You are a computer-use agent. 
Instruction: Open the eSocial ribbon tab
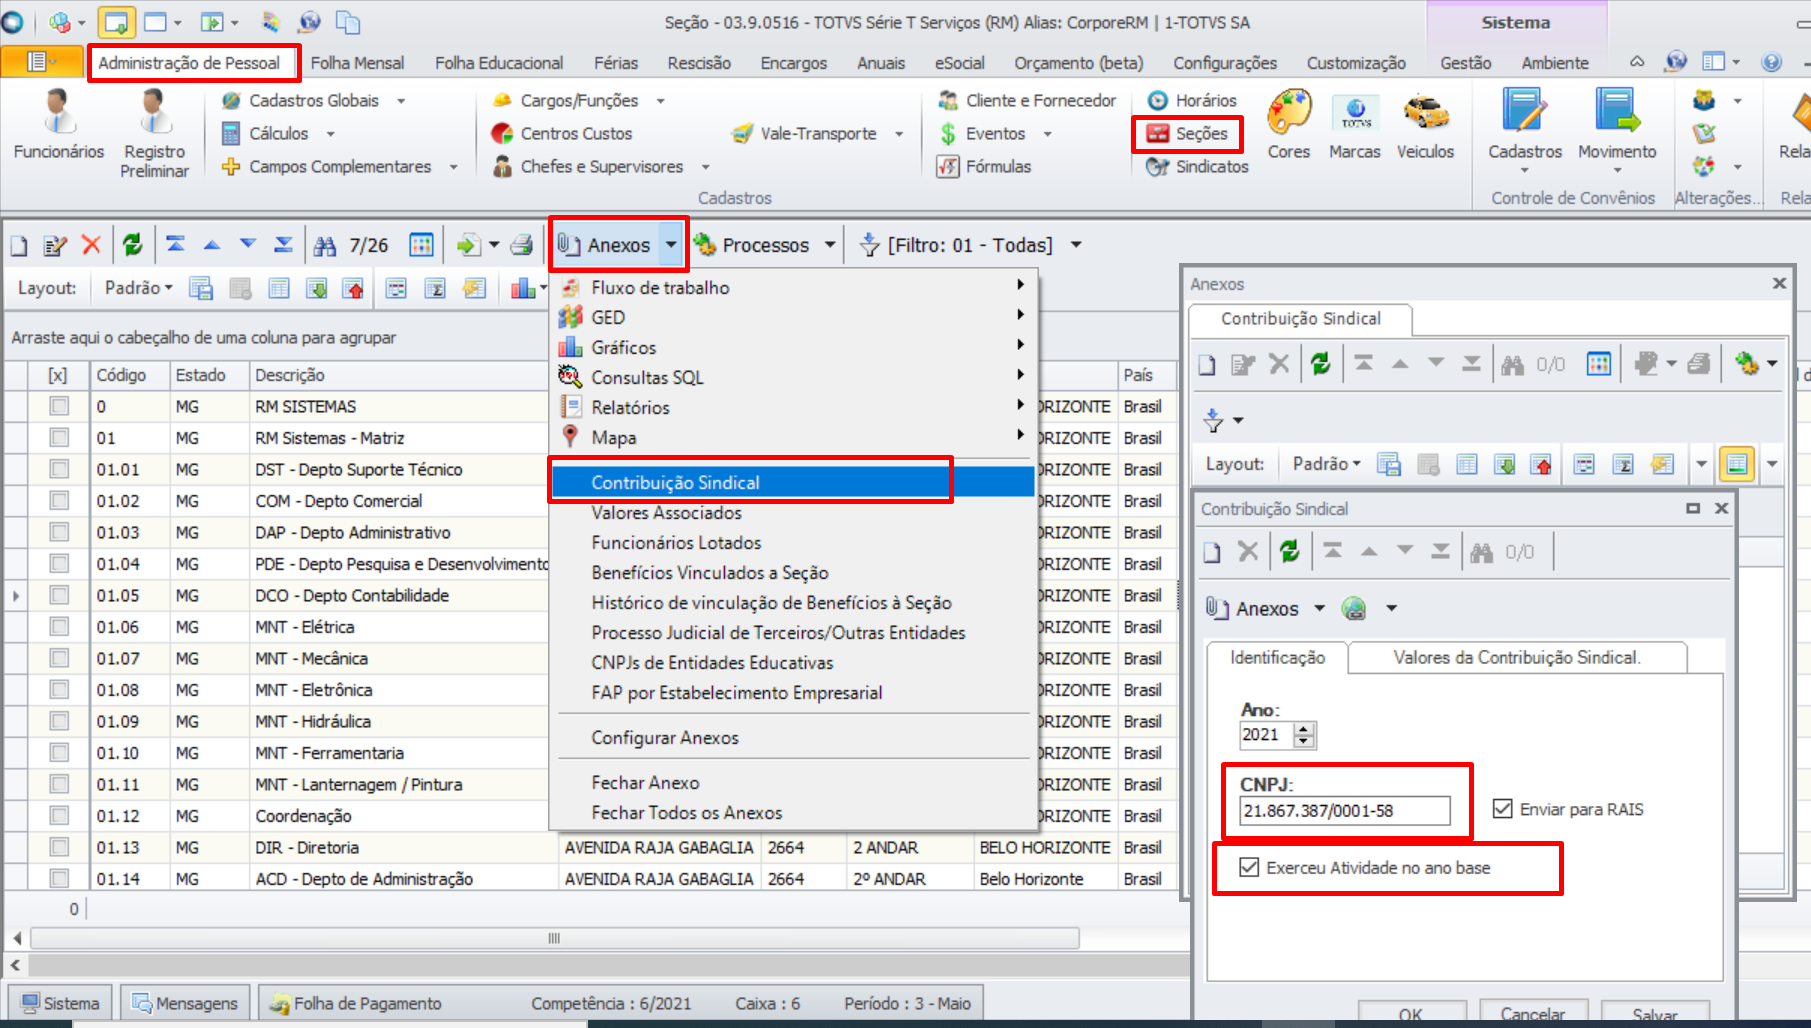pyautogui.click(x=960, y=63)
